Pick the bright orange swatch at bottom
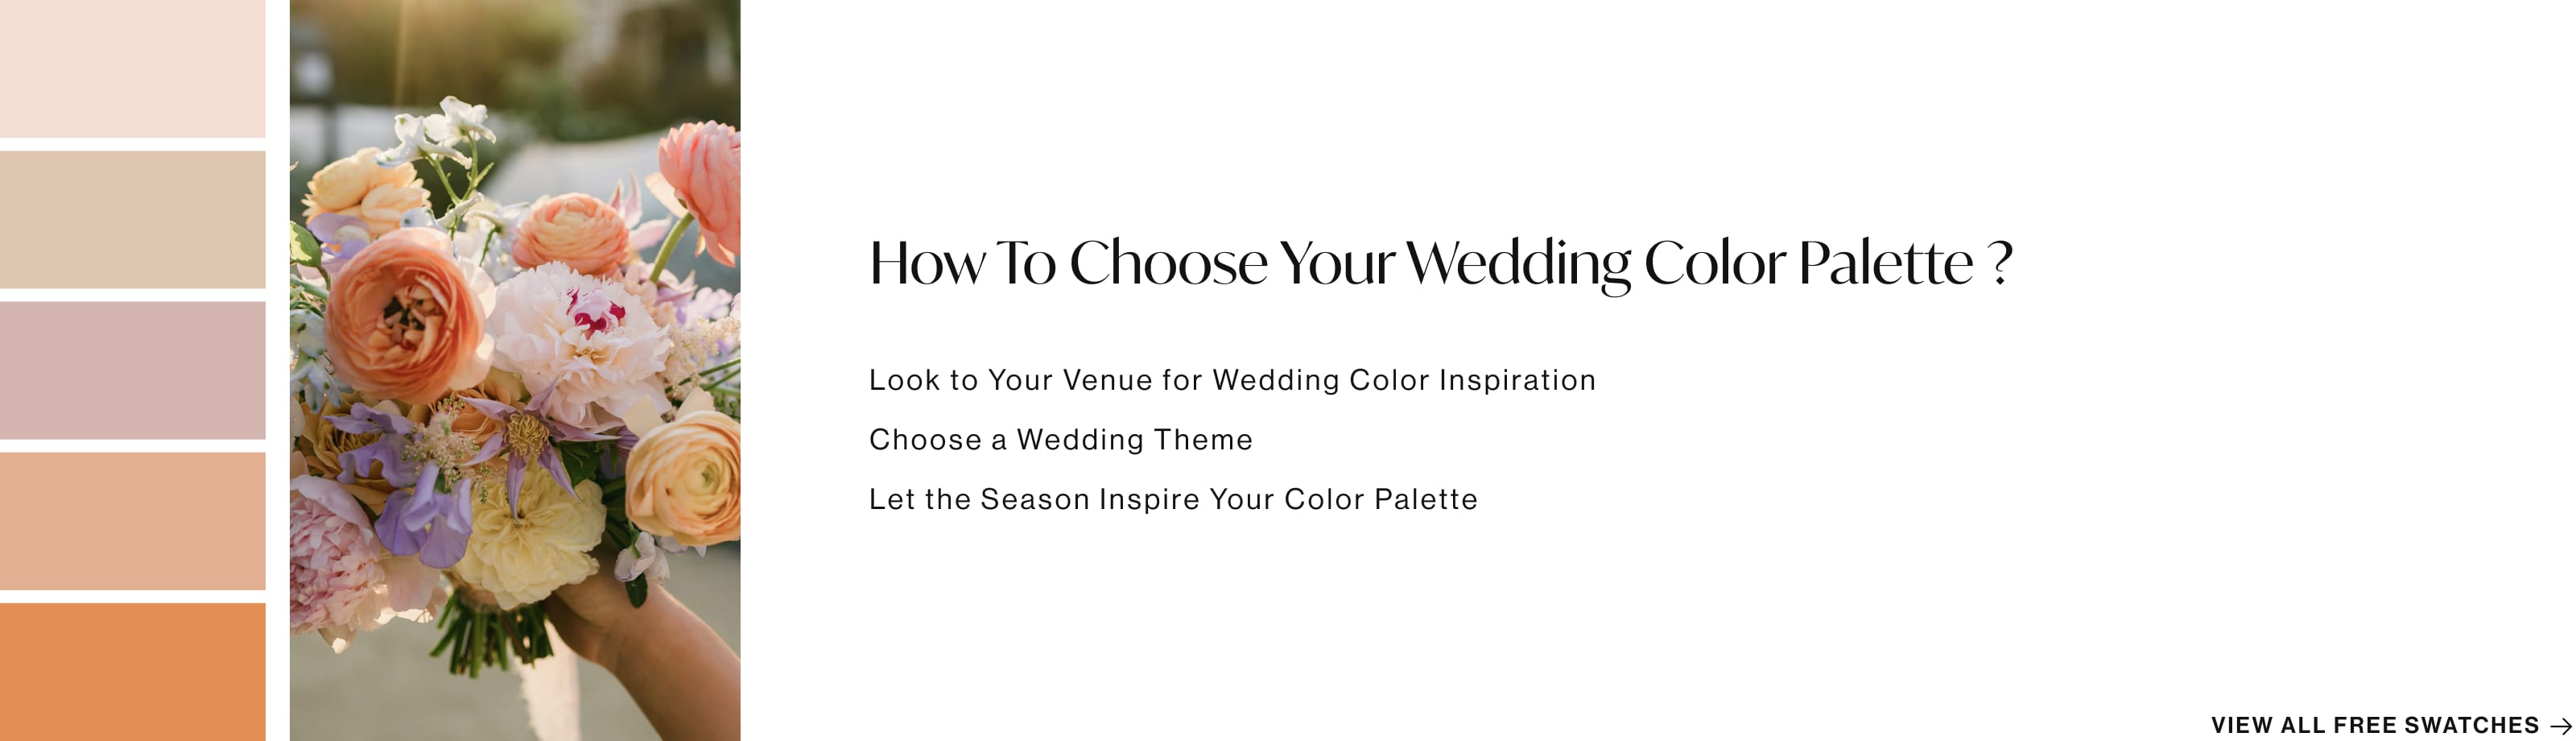 tap(132, 672)
